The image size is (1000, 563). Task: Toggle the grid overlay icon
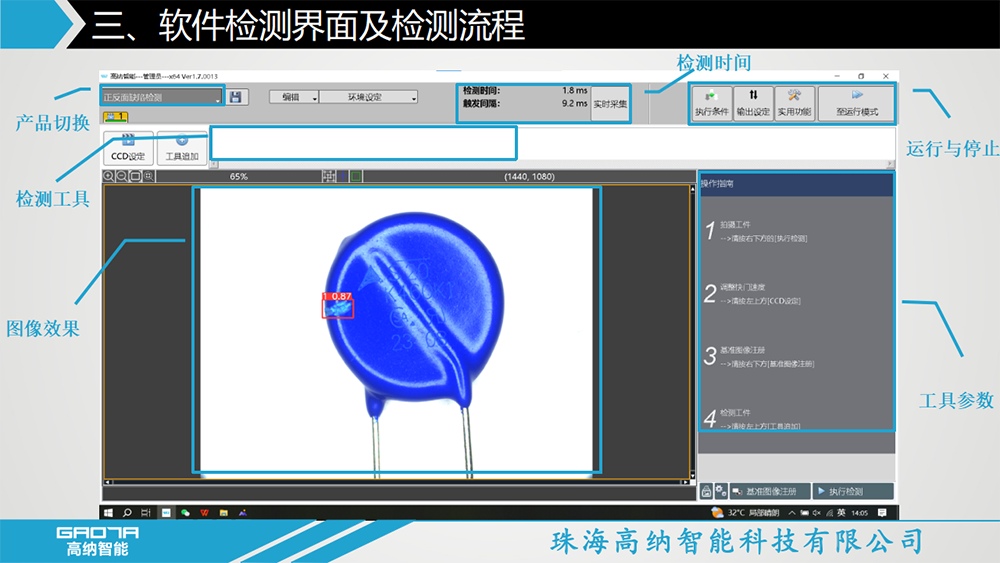tap(328, 176)
